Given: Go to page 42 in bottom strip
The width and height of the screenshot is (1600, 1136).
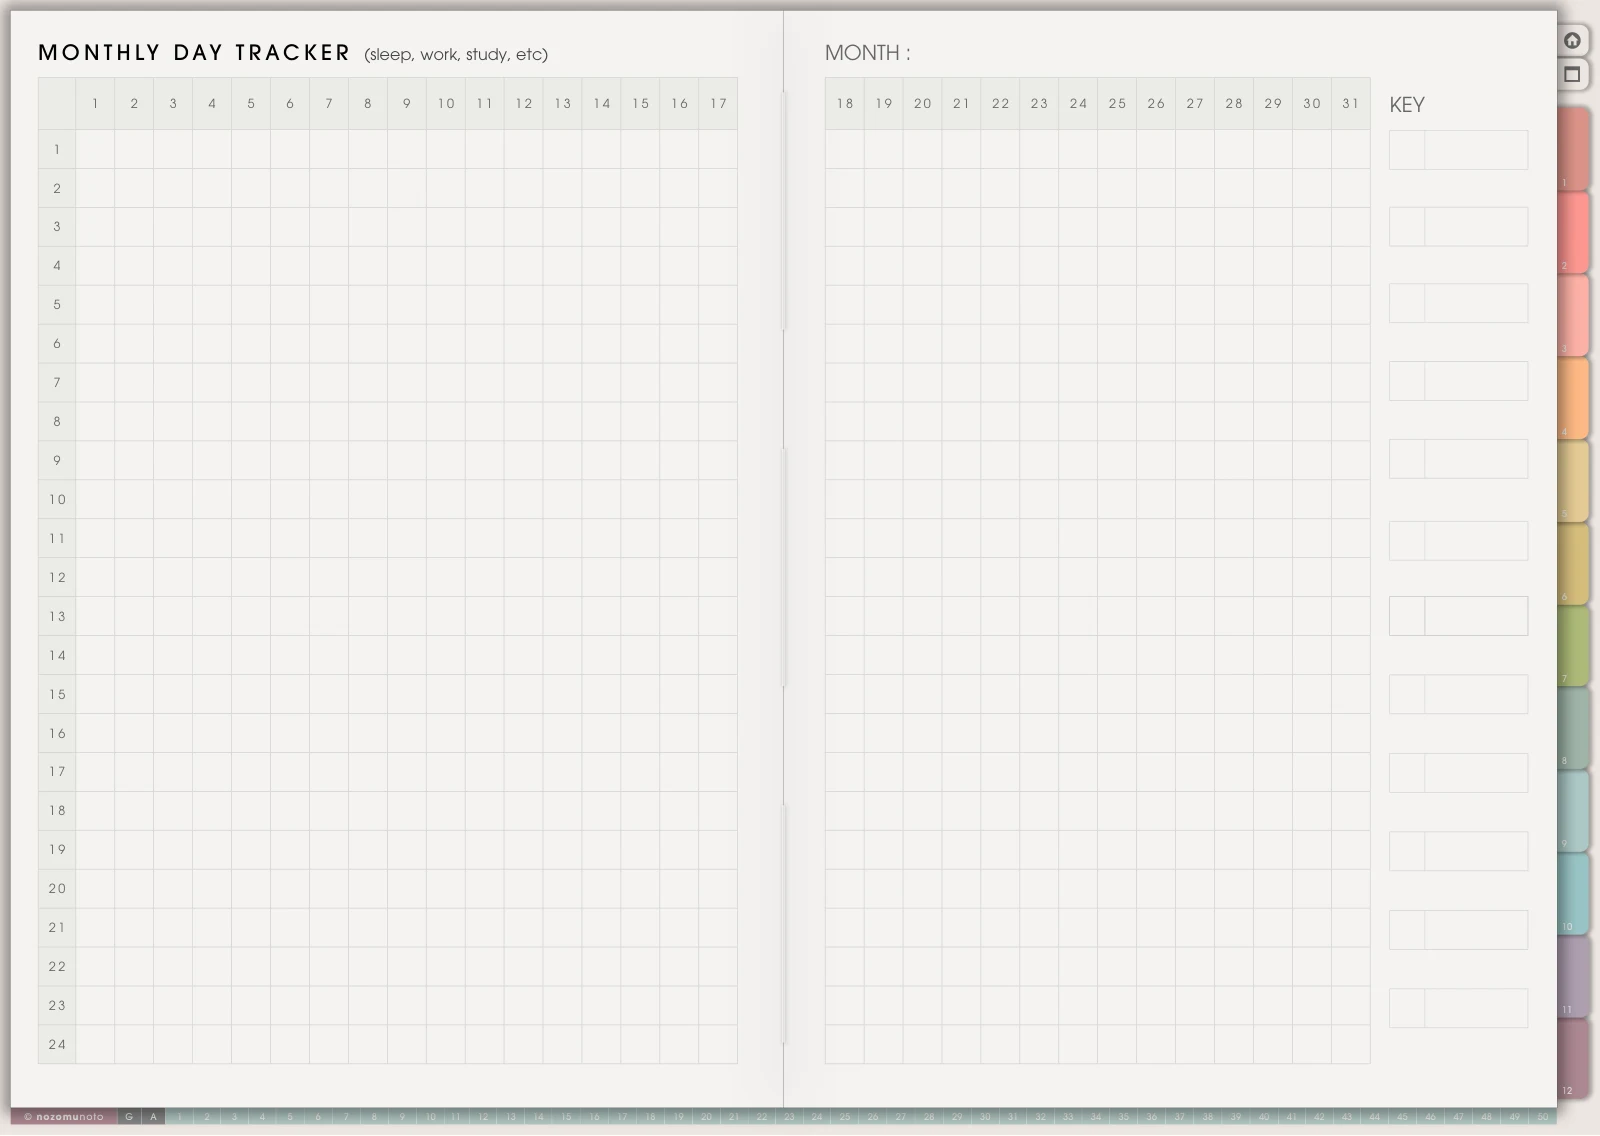Looking at the screenshot, I should point(1319,1117).
